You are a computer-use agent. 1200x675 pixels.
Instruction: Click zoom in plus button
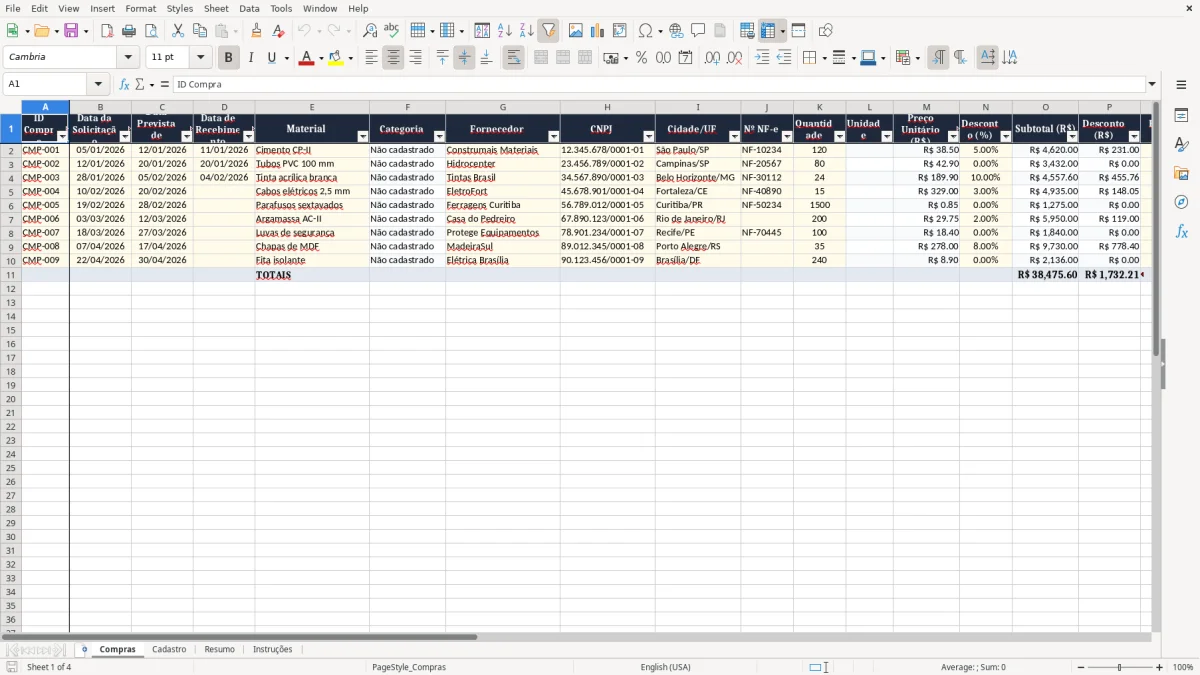coord(1160,667)
